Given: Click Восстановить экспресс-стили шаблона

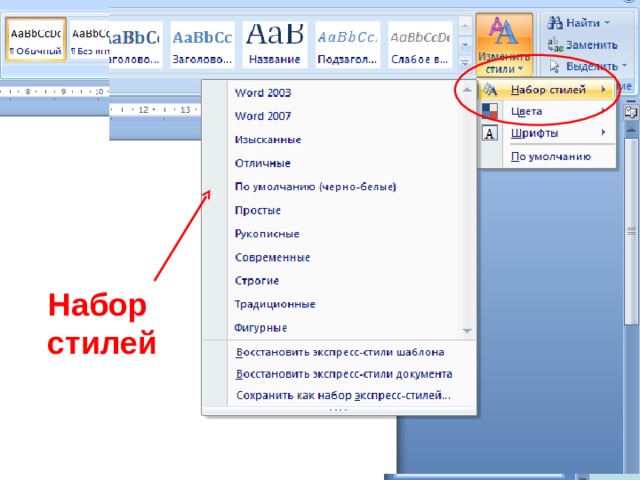Looking at the screenshot, I should 340,352.
